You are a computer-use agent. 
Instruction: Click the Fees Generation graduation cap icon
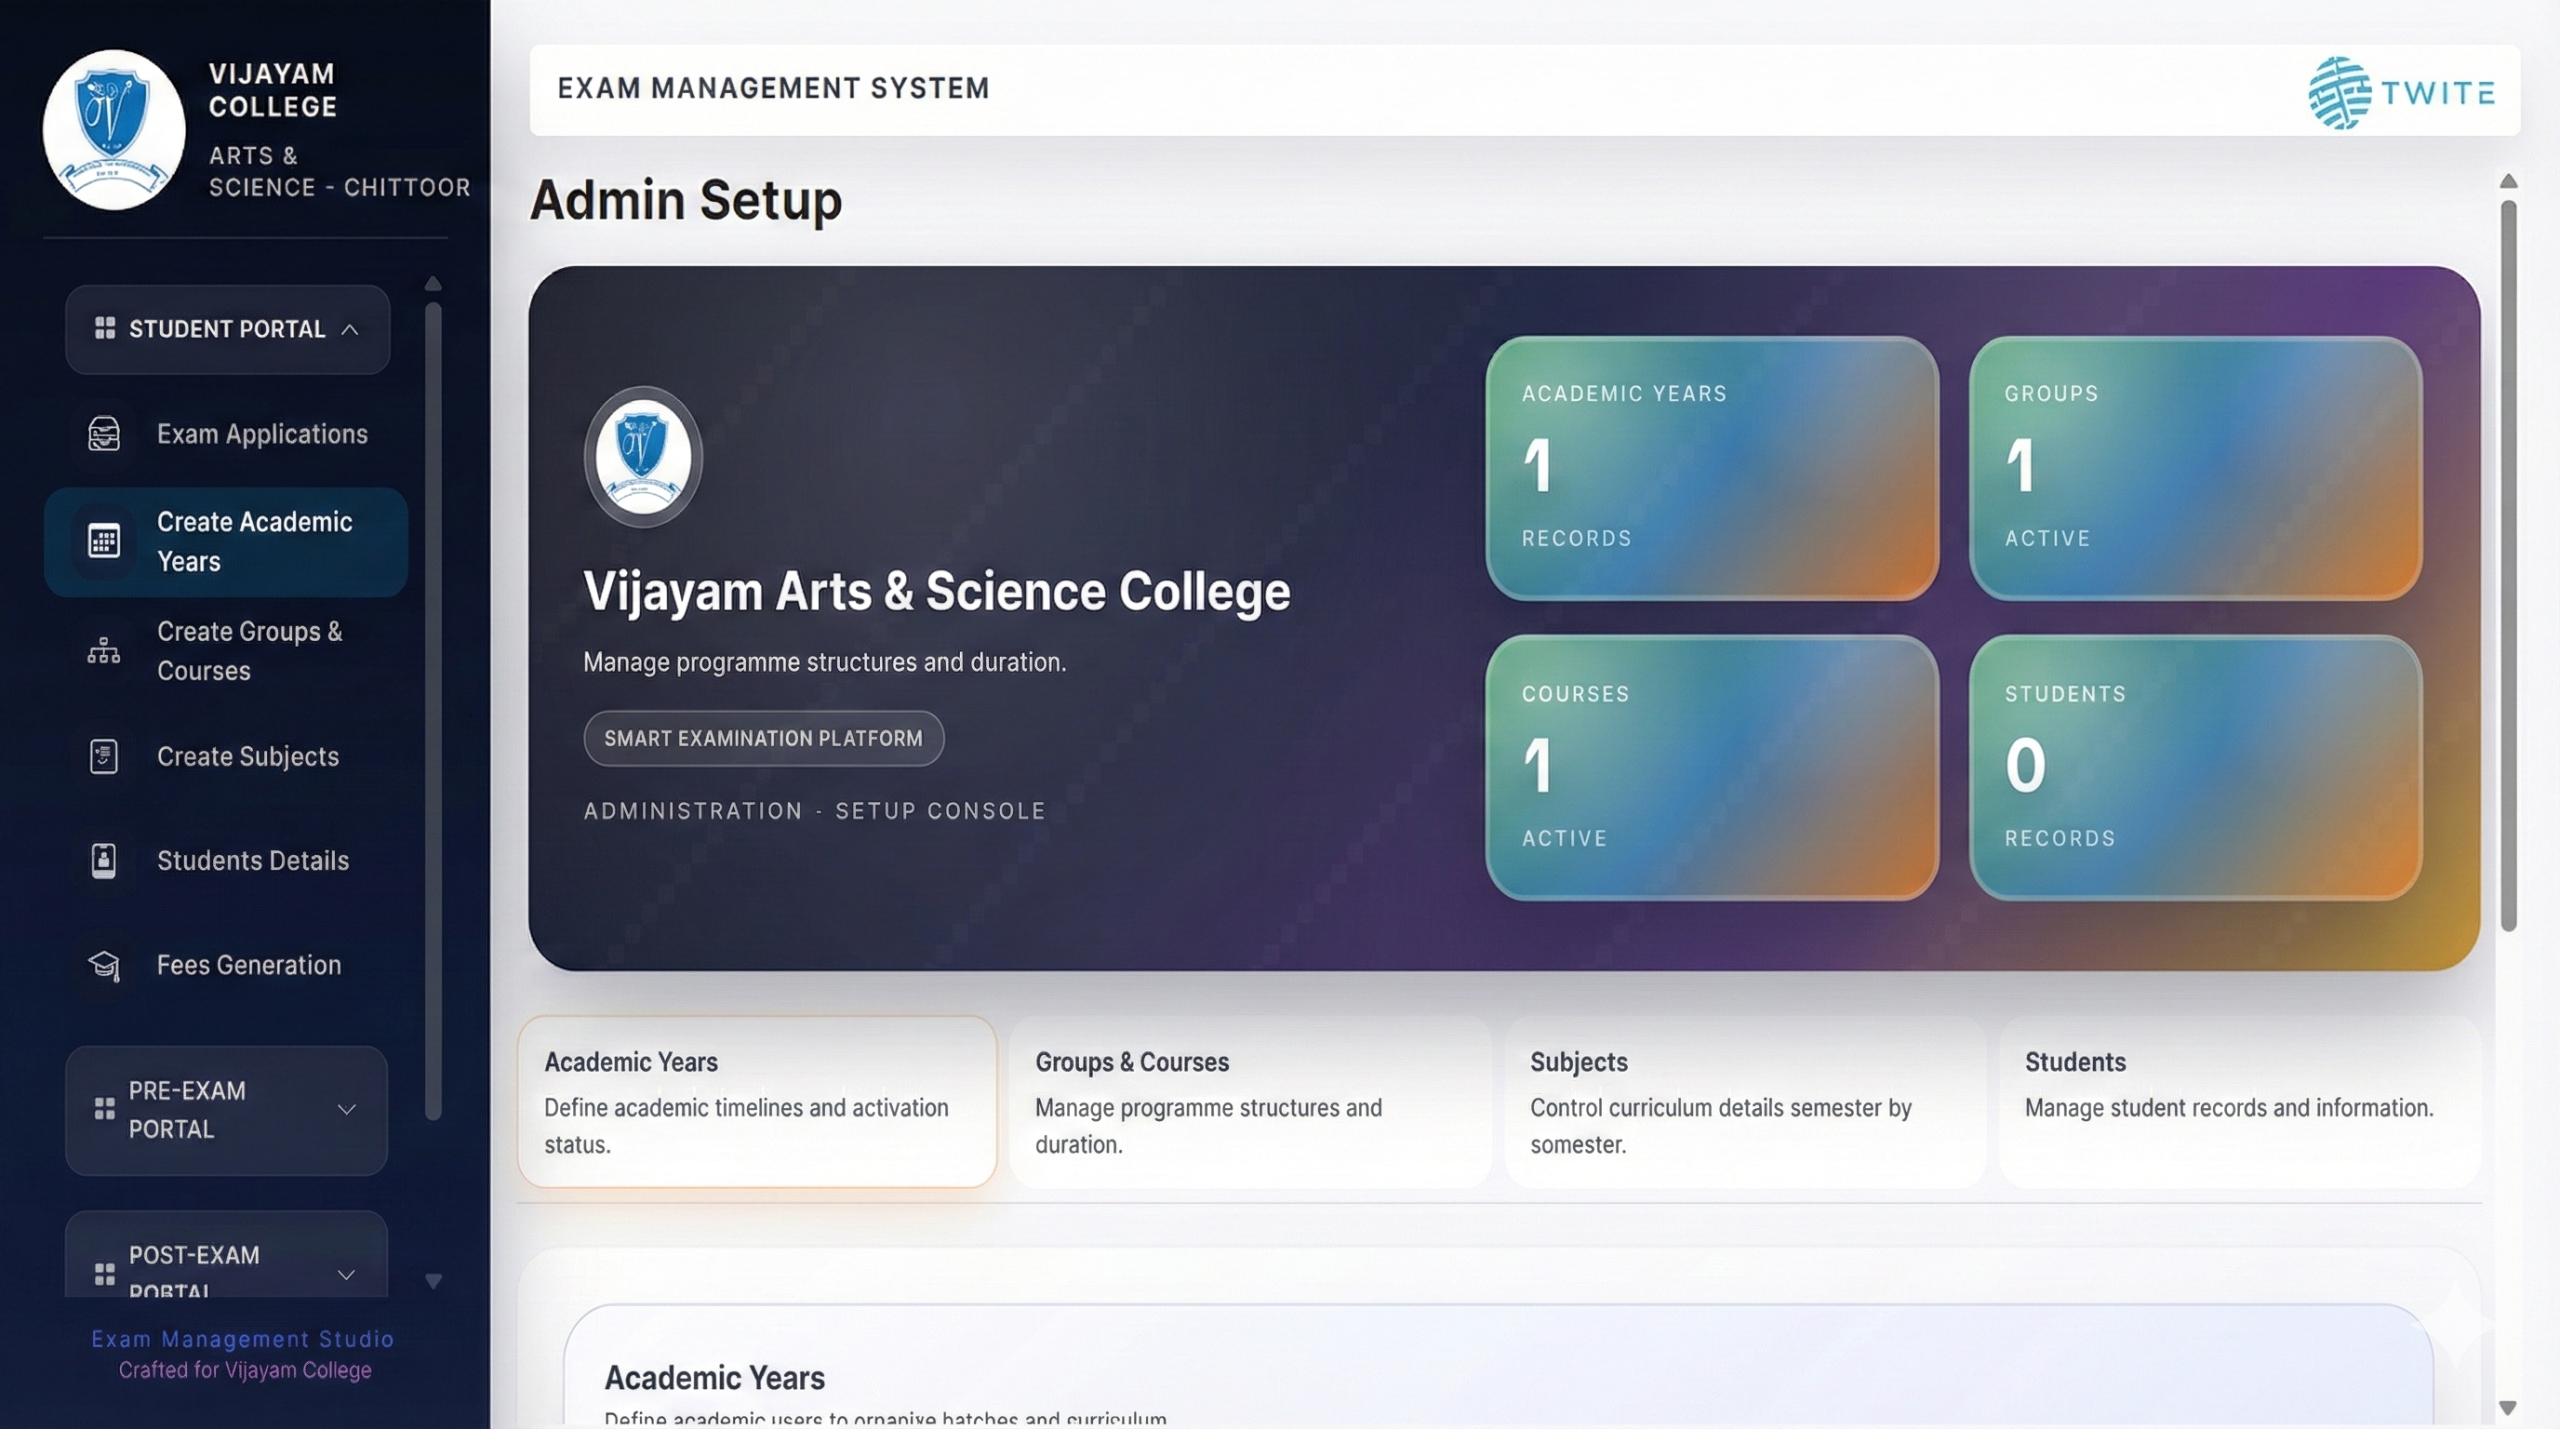tap(104, 965)
